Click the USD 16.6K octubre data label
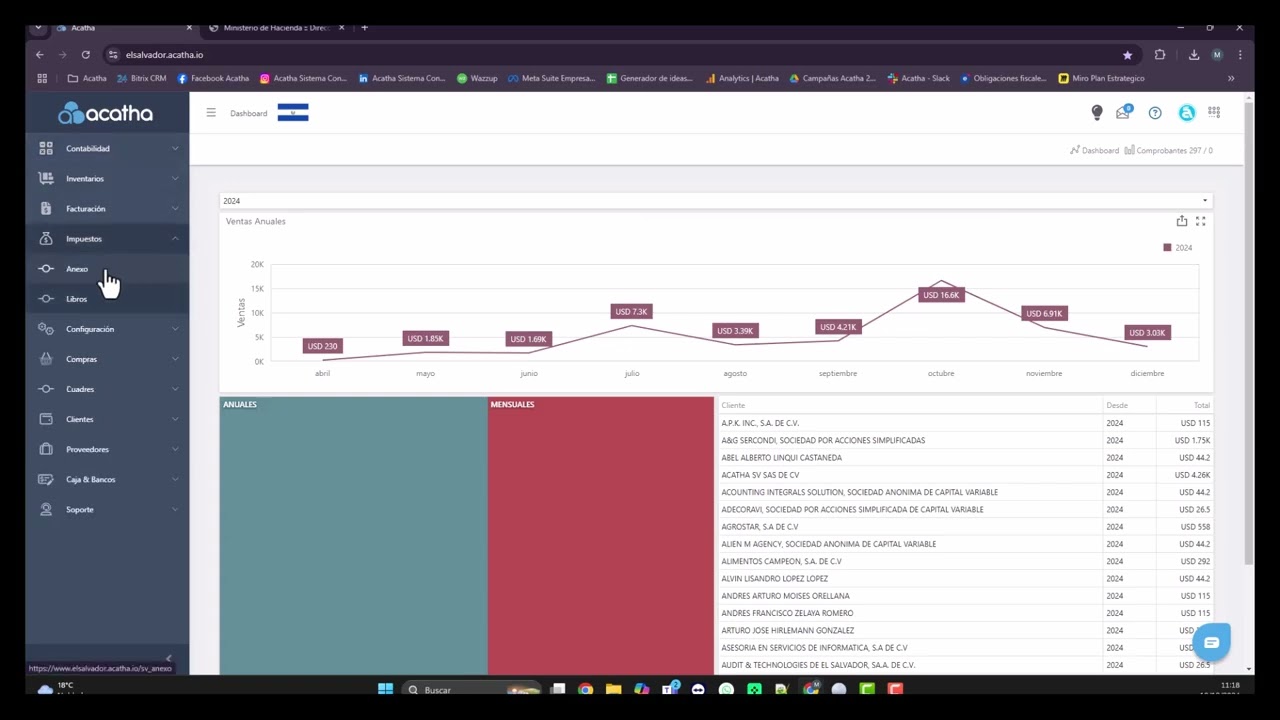The height and width of the screenshot is (720, 1280). [940, 295]
